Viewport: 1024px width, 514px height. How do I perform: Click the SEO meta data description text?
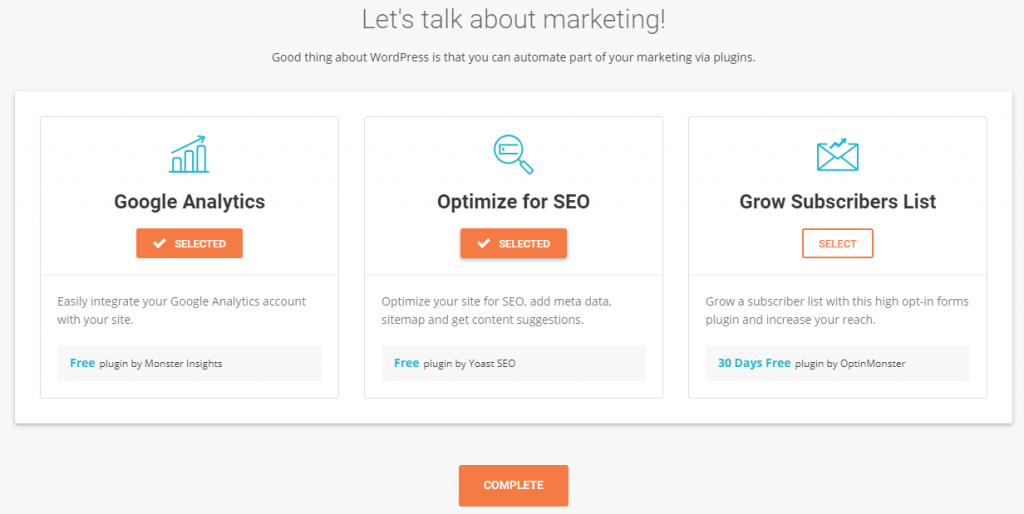point(496,310)
